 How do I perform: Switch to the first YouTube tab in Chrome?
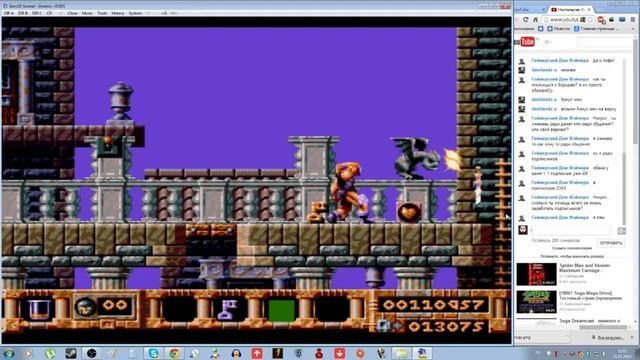[529, 9]
